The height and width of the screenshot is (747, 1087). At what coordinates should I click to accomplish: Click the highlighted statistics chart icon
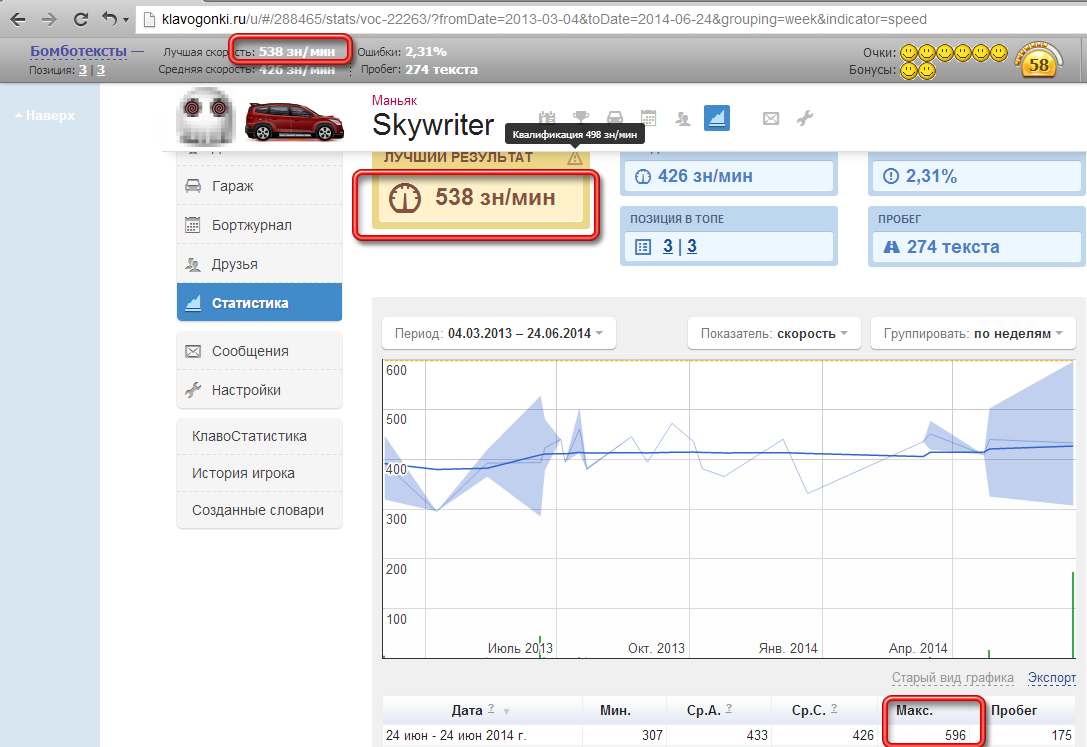click(717, 118)
